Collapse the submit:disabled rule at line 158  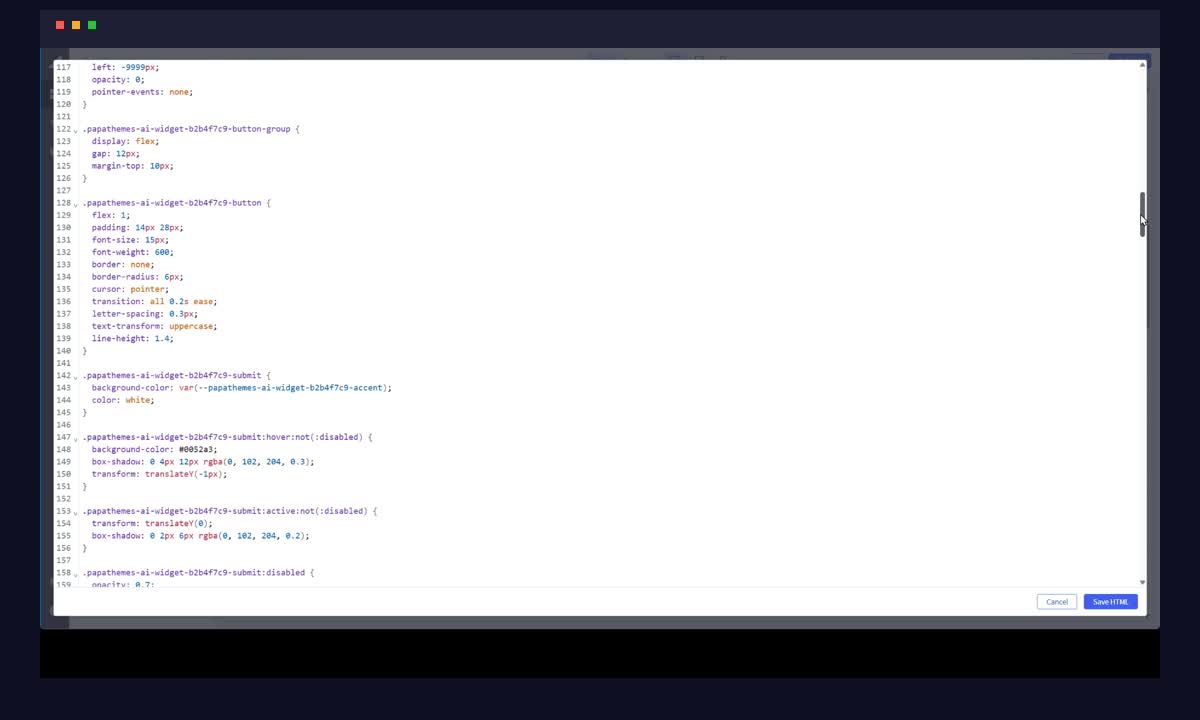(x=78, y=572)
